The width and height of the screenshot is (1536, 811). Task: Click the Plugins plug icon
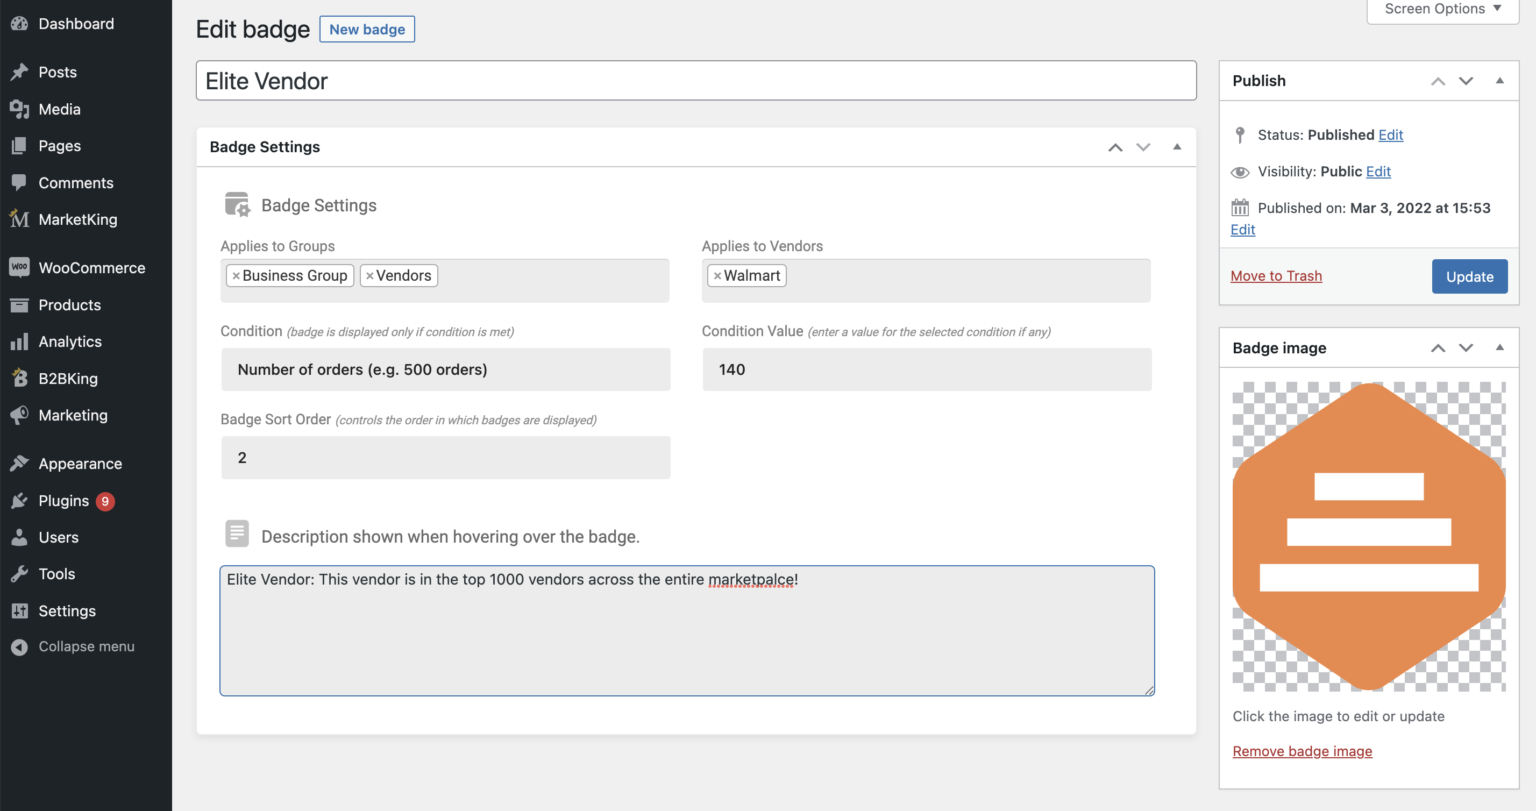19,501
